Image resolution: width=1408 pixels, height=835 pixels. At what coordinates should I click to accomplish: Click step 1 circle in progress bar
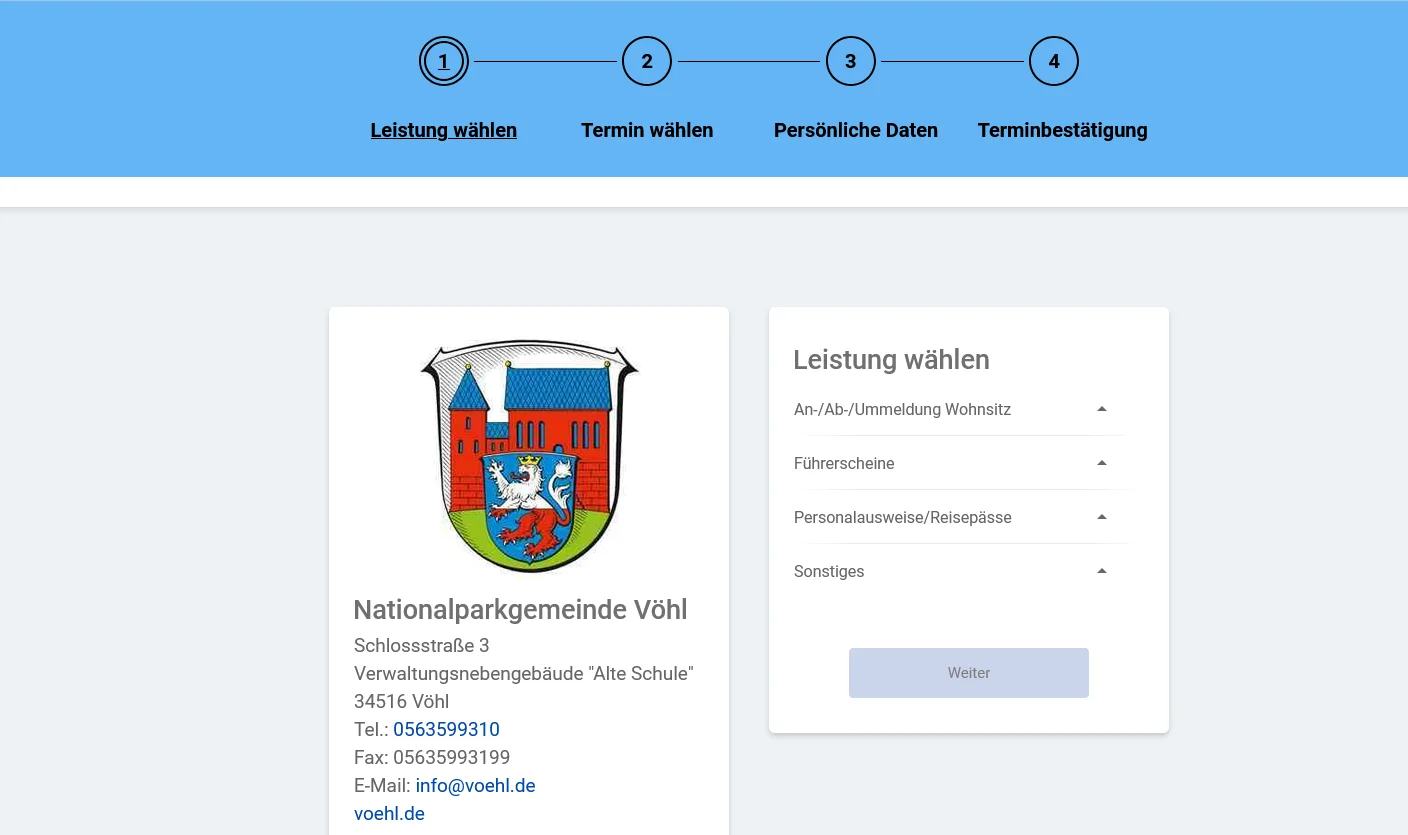click(x=444, y=61)
